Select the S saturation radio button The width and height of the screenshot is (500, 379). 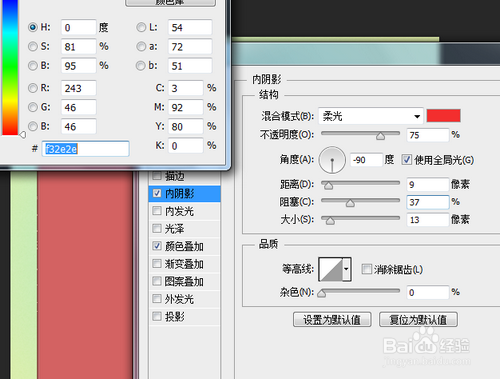click(x=33, y=46)
